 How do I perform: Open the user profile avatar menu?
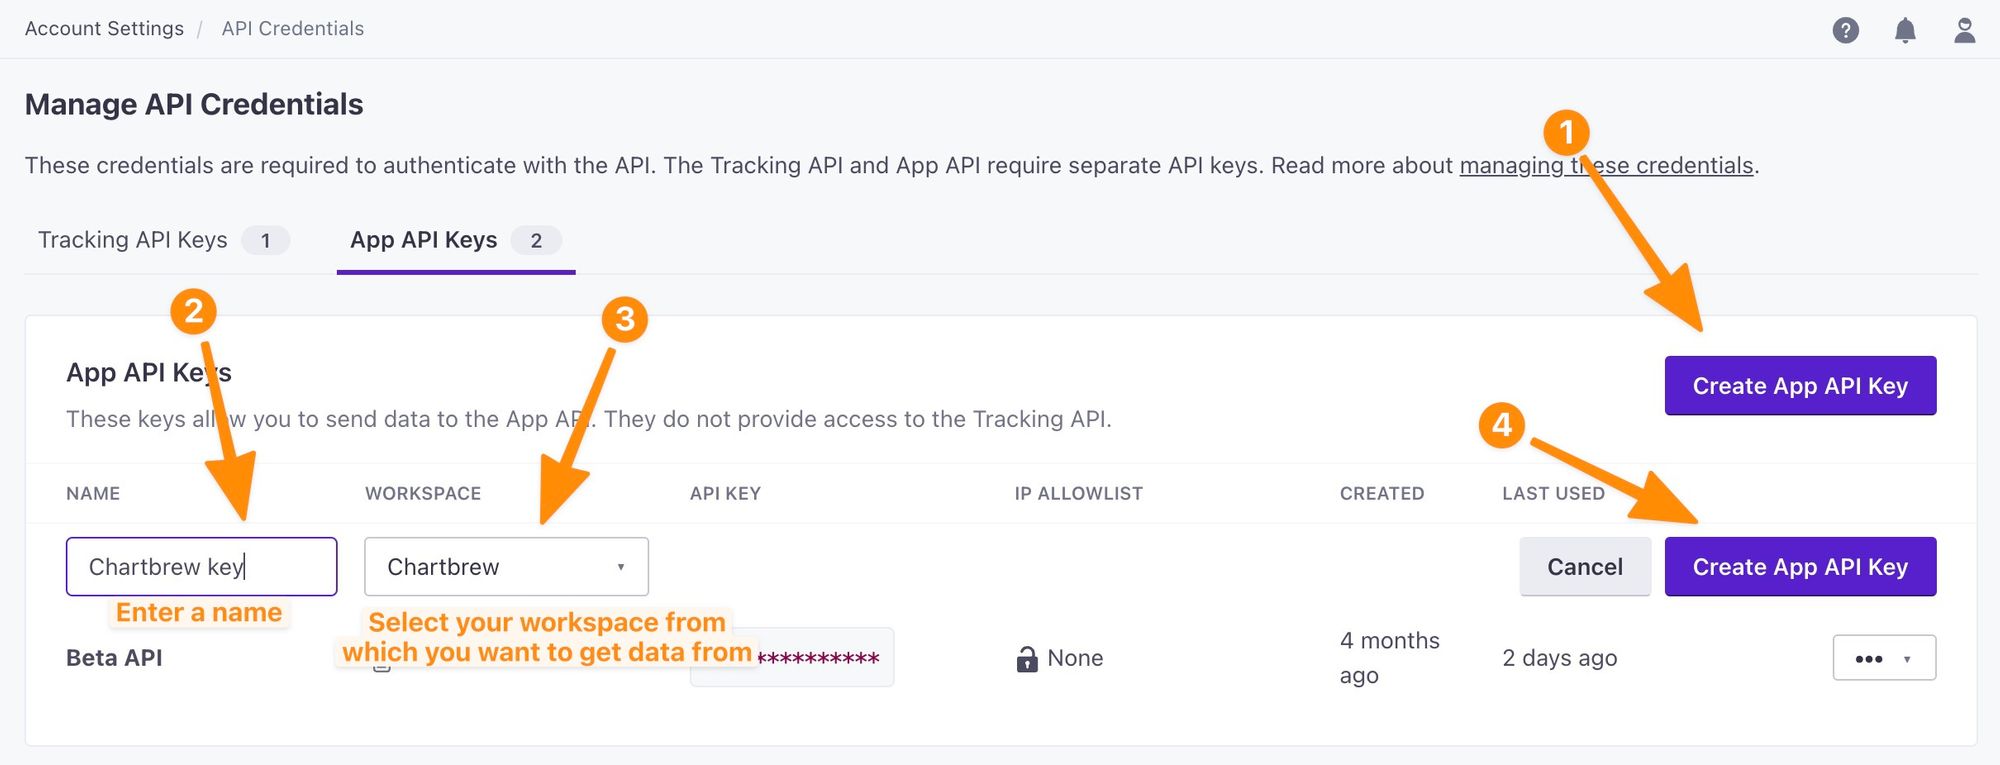[1963, 29]
